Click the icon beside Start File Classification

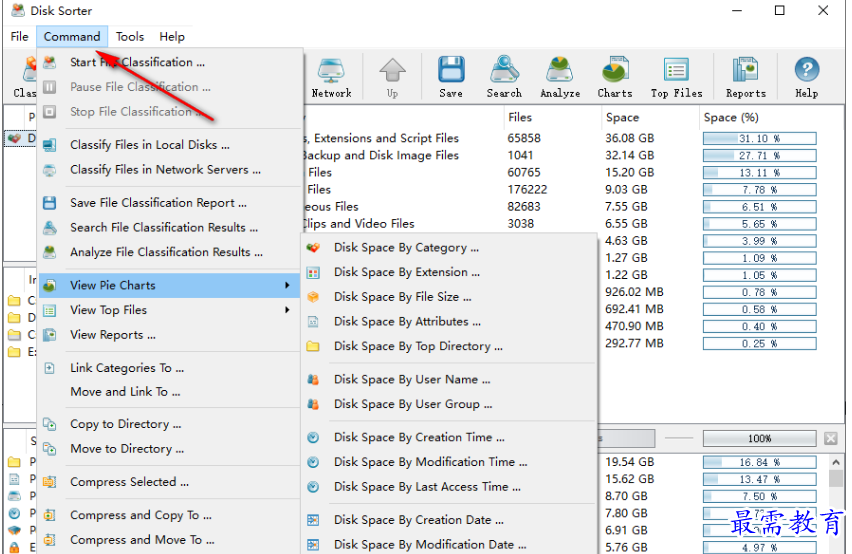[x=49, y=62]
